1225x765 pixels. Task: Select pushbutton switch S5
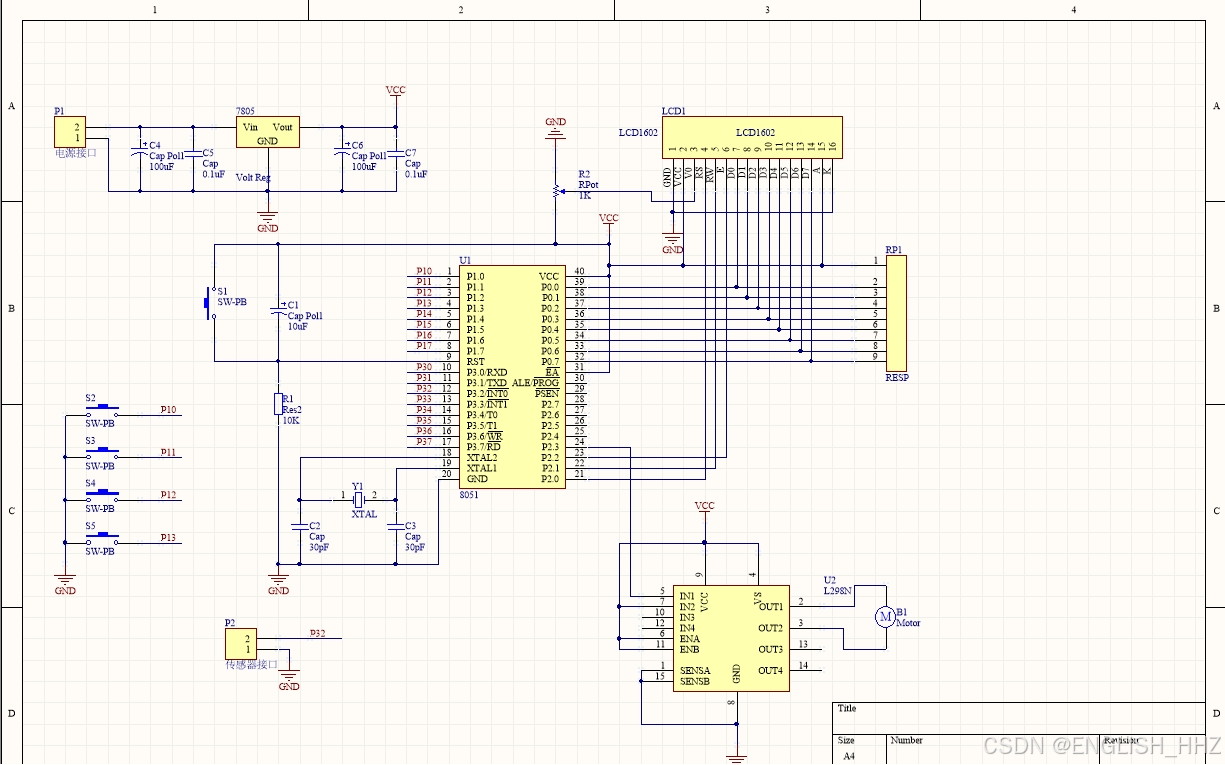pos(101,538)
